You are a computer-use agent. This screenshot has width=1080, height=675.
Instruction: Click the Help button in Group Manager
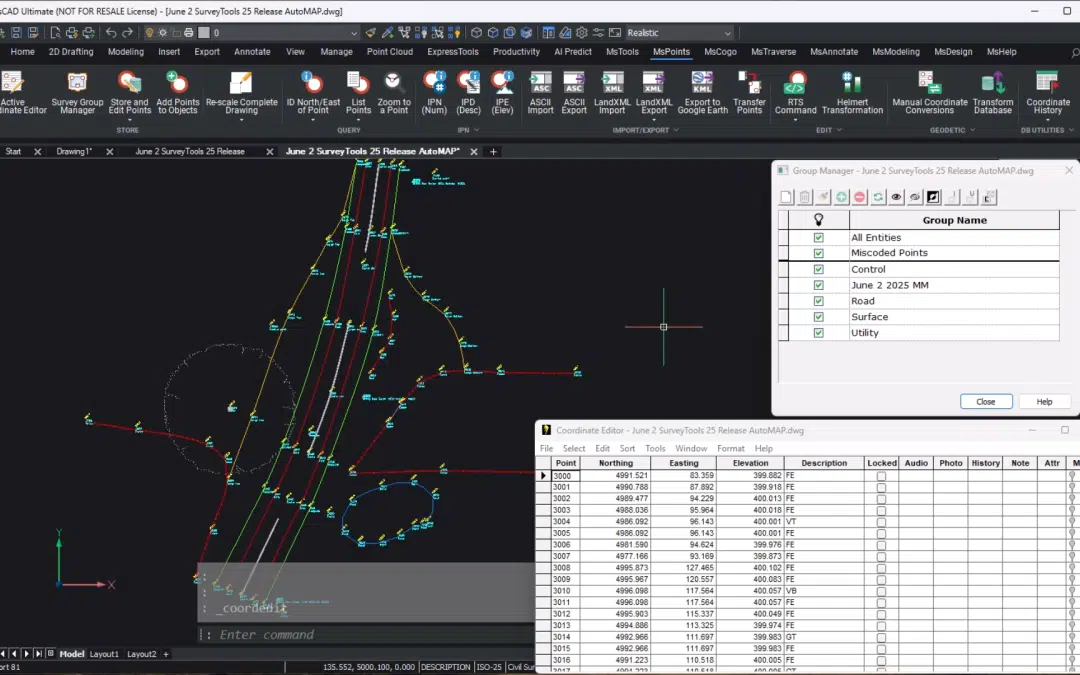point(1044,402)
